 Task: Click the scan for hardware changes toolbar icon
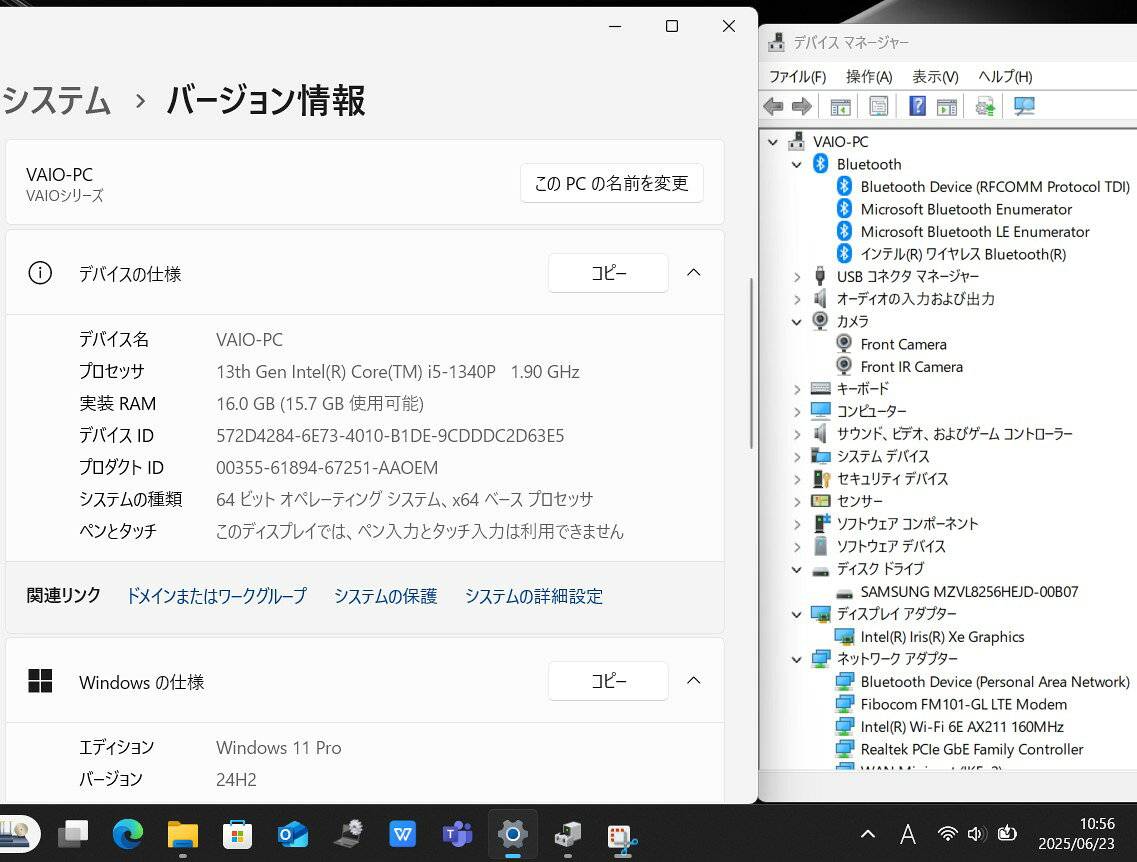(x=1024, y=107)
